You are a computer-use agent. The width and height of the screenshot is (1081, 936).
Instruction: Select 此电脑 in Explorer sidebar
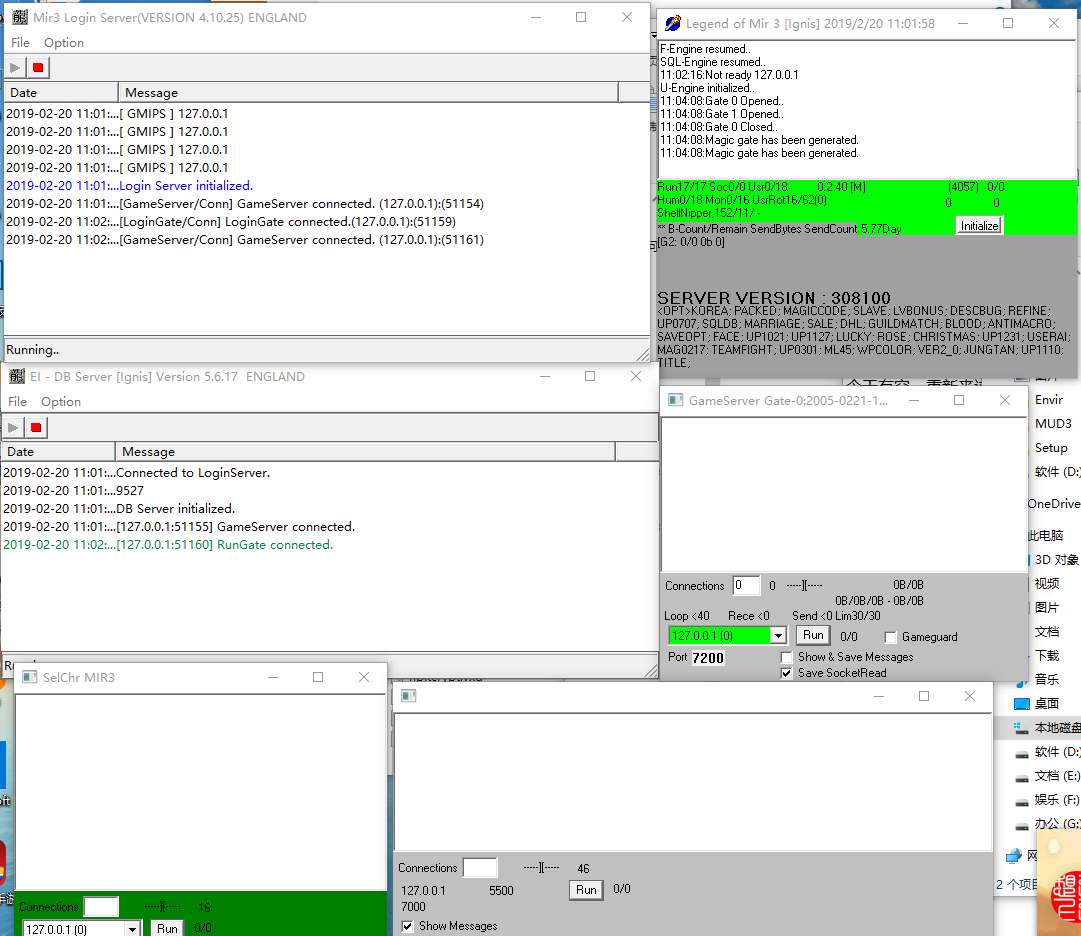pyautogui.click(x=1045, y=536)
